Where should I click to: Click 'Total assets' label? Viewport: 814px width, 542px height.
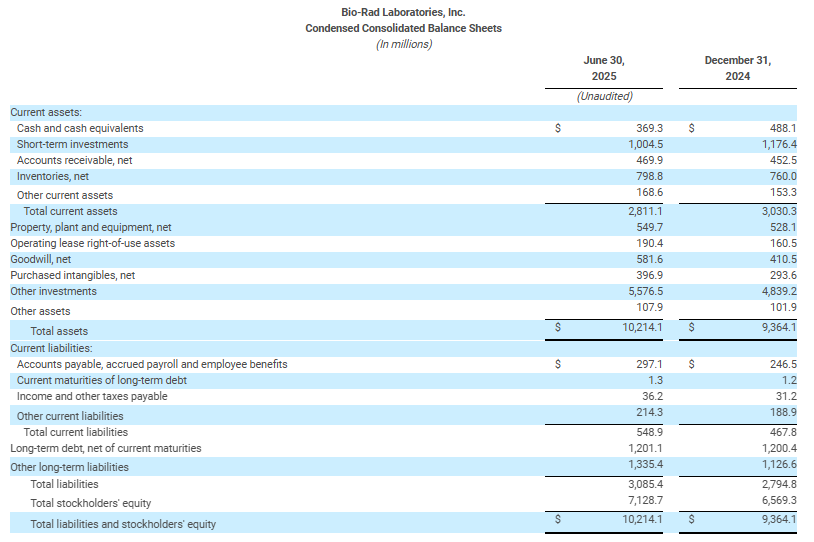click(59, 331)
